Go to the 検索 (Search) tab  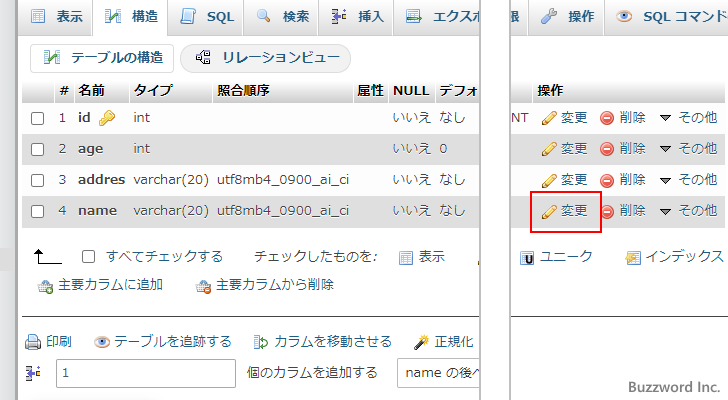[x=281, y=17]
